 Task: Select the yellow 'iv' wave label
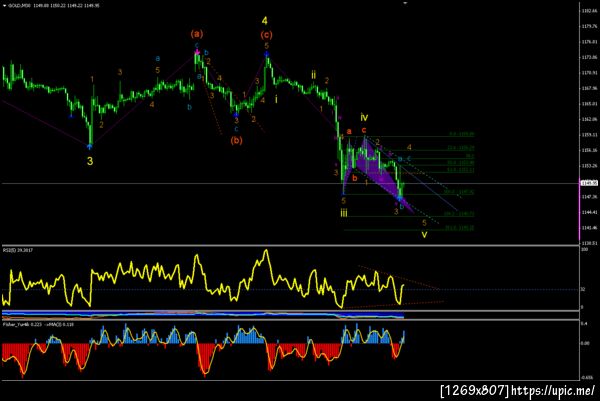tap(364, 117)
